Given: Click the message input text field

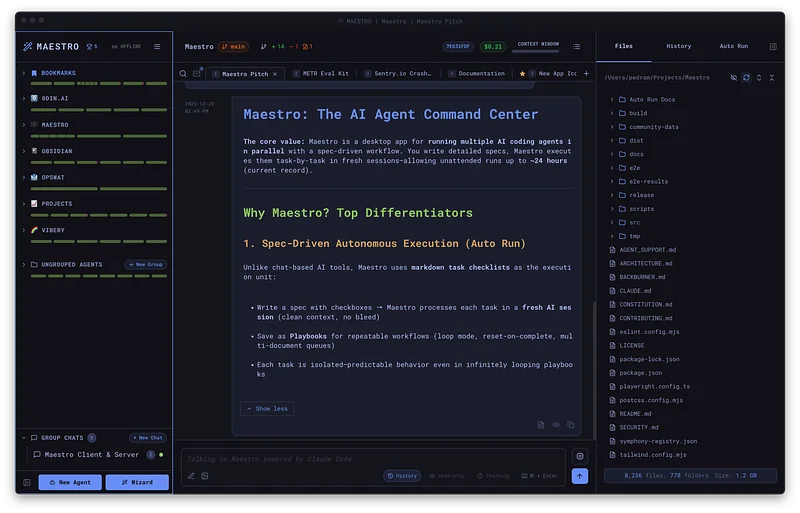Looking at the screenshot, I should pyautogui.click(x=375, y=459).
